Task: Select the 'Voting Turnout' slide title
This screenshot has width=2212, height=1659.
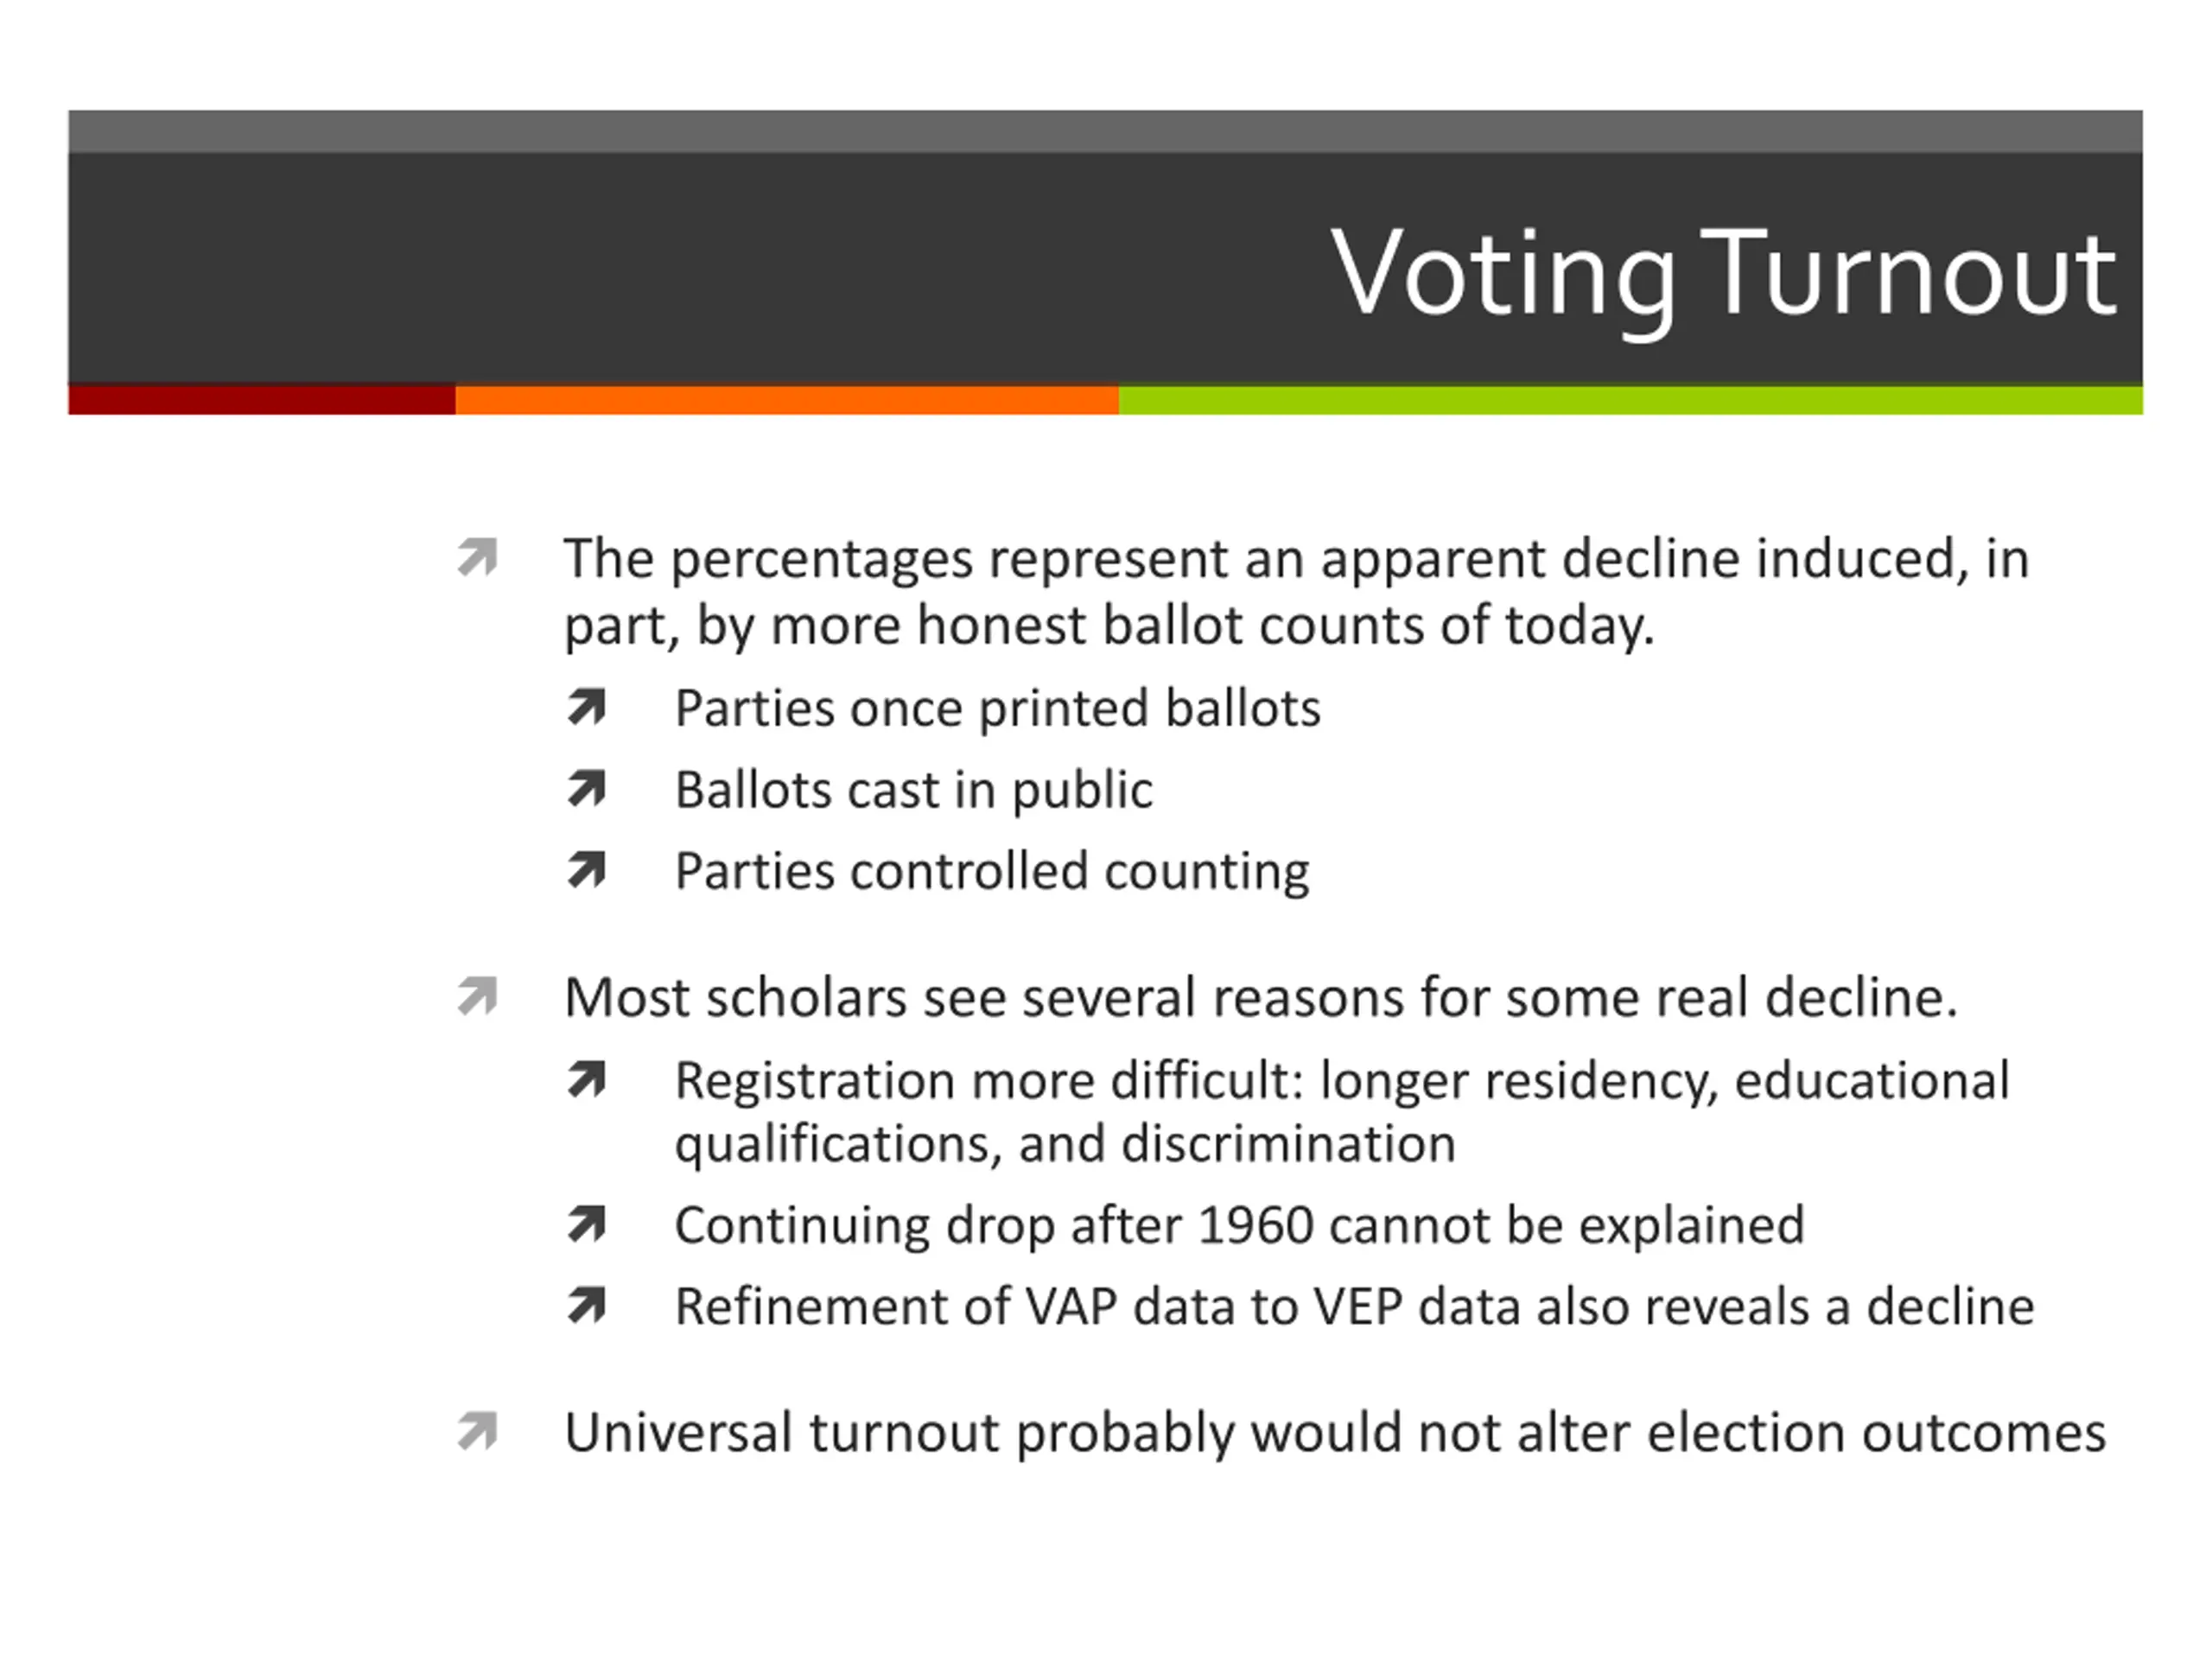Action: pyautogui.click(x=1723, y=275)
